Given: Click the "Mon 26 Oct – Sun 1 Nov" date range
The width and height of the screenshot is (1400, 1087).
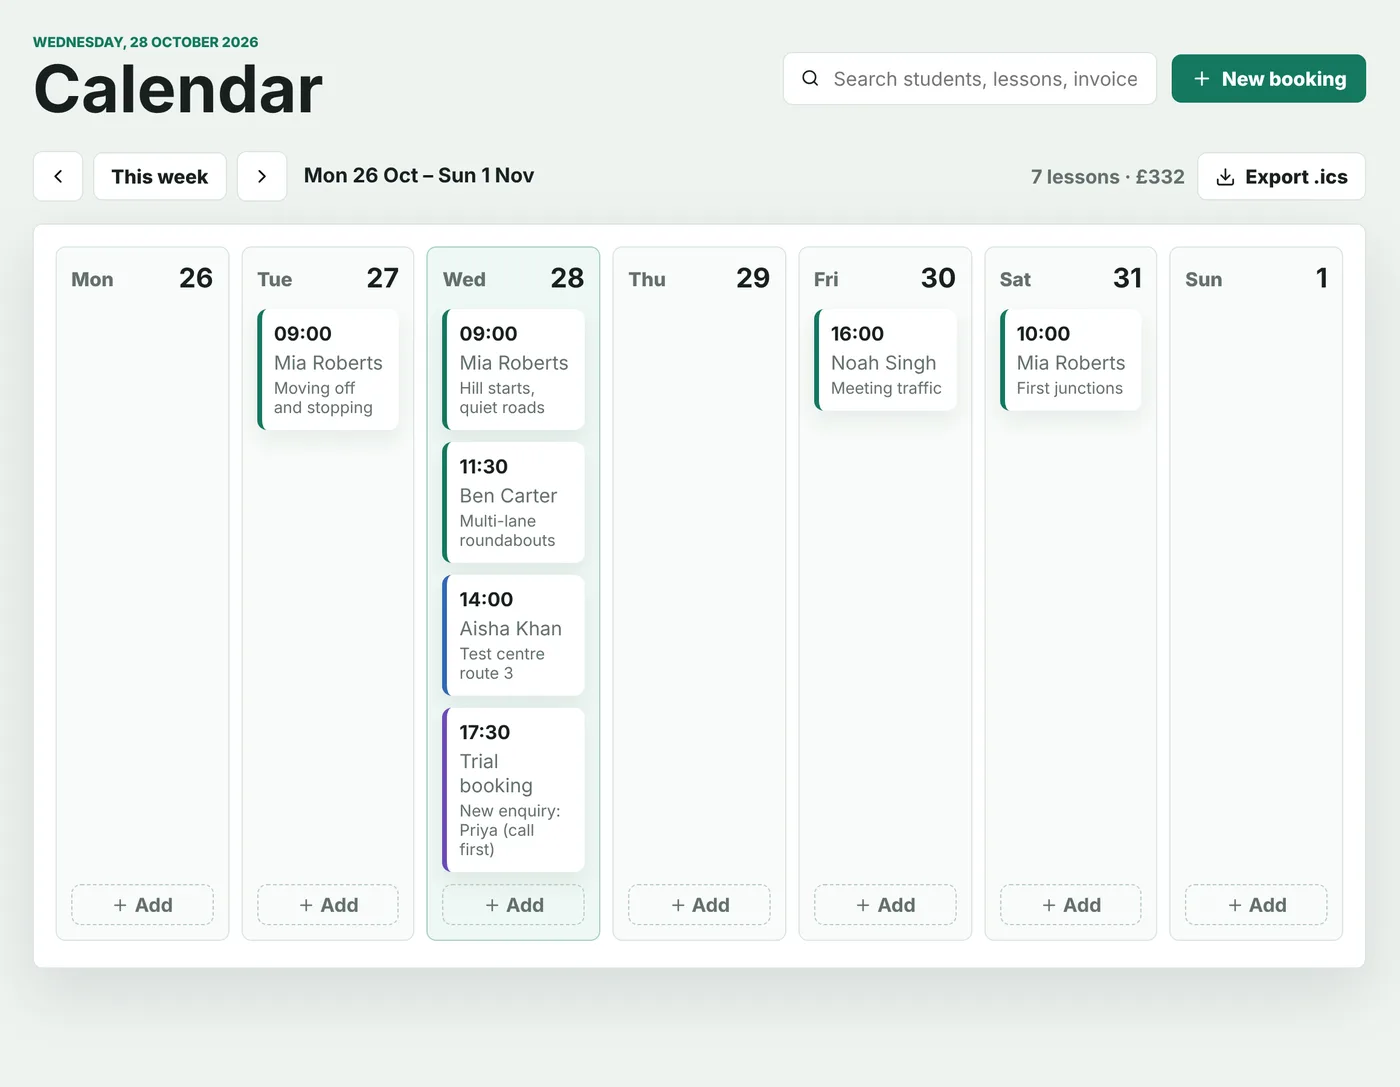Looking at the screenshot, I should (x=419, y=176).
